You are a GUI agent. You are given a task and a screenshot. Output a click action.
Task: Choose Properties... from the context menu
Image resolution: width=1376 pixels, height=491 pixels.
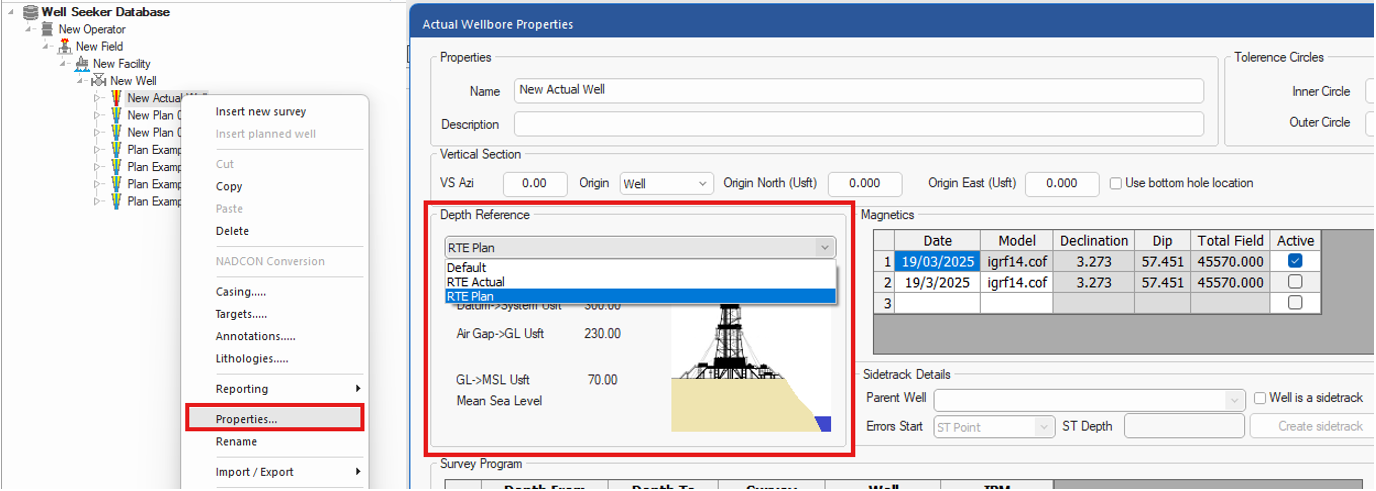(247, 419)
